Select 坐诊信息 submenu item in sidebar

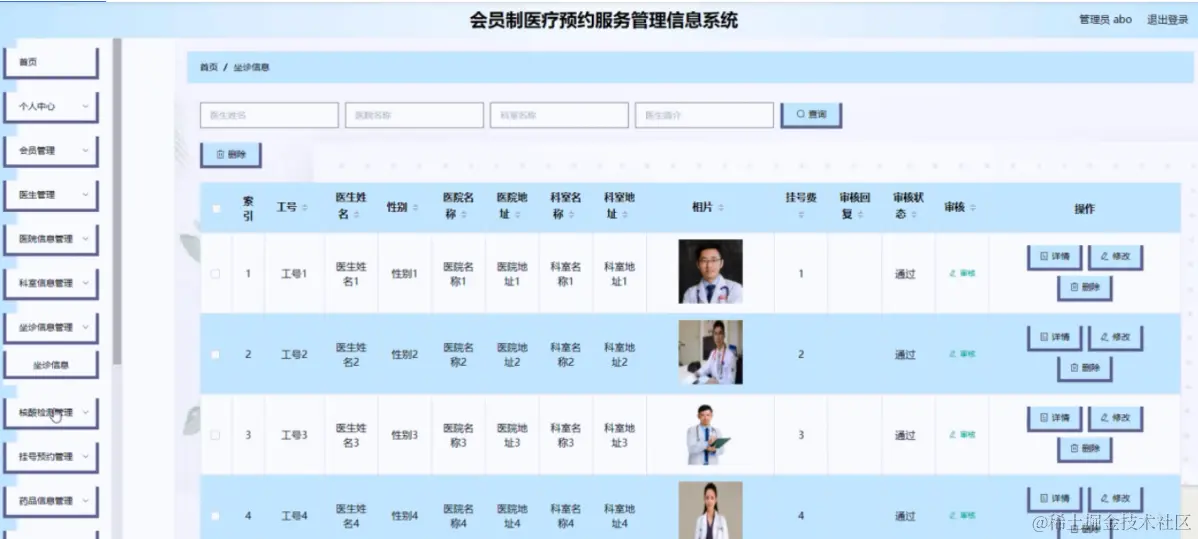[x=51, y=365]
